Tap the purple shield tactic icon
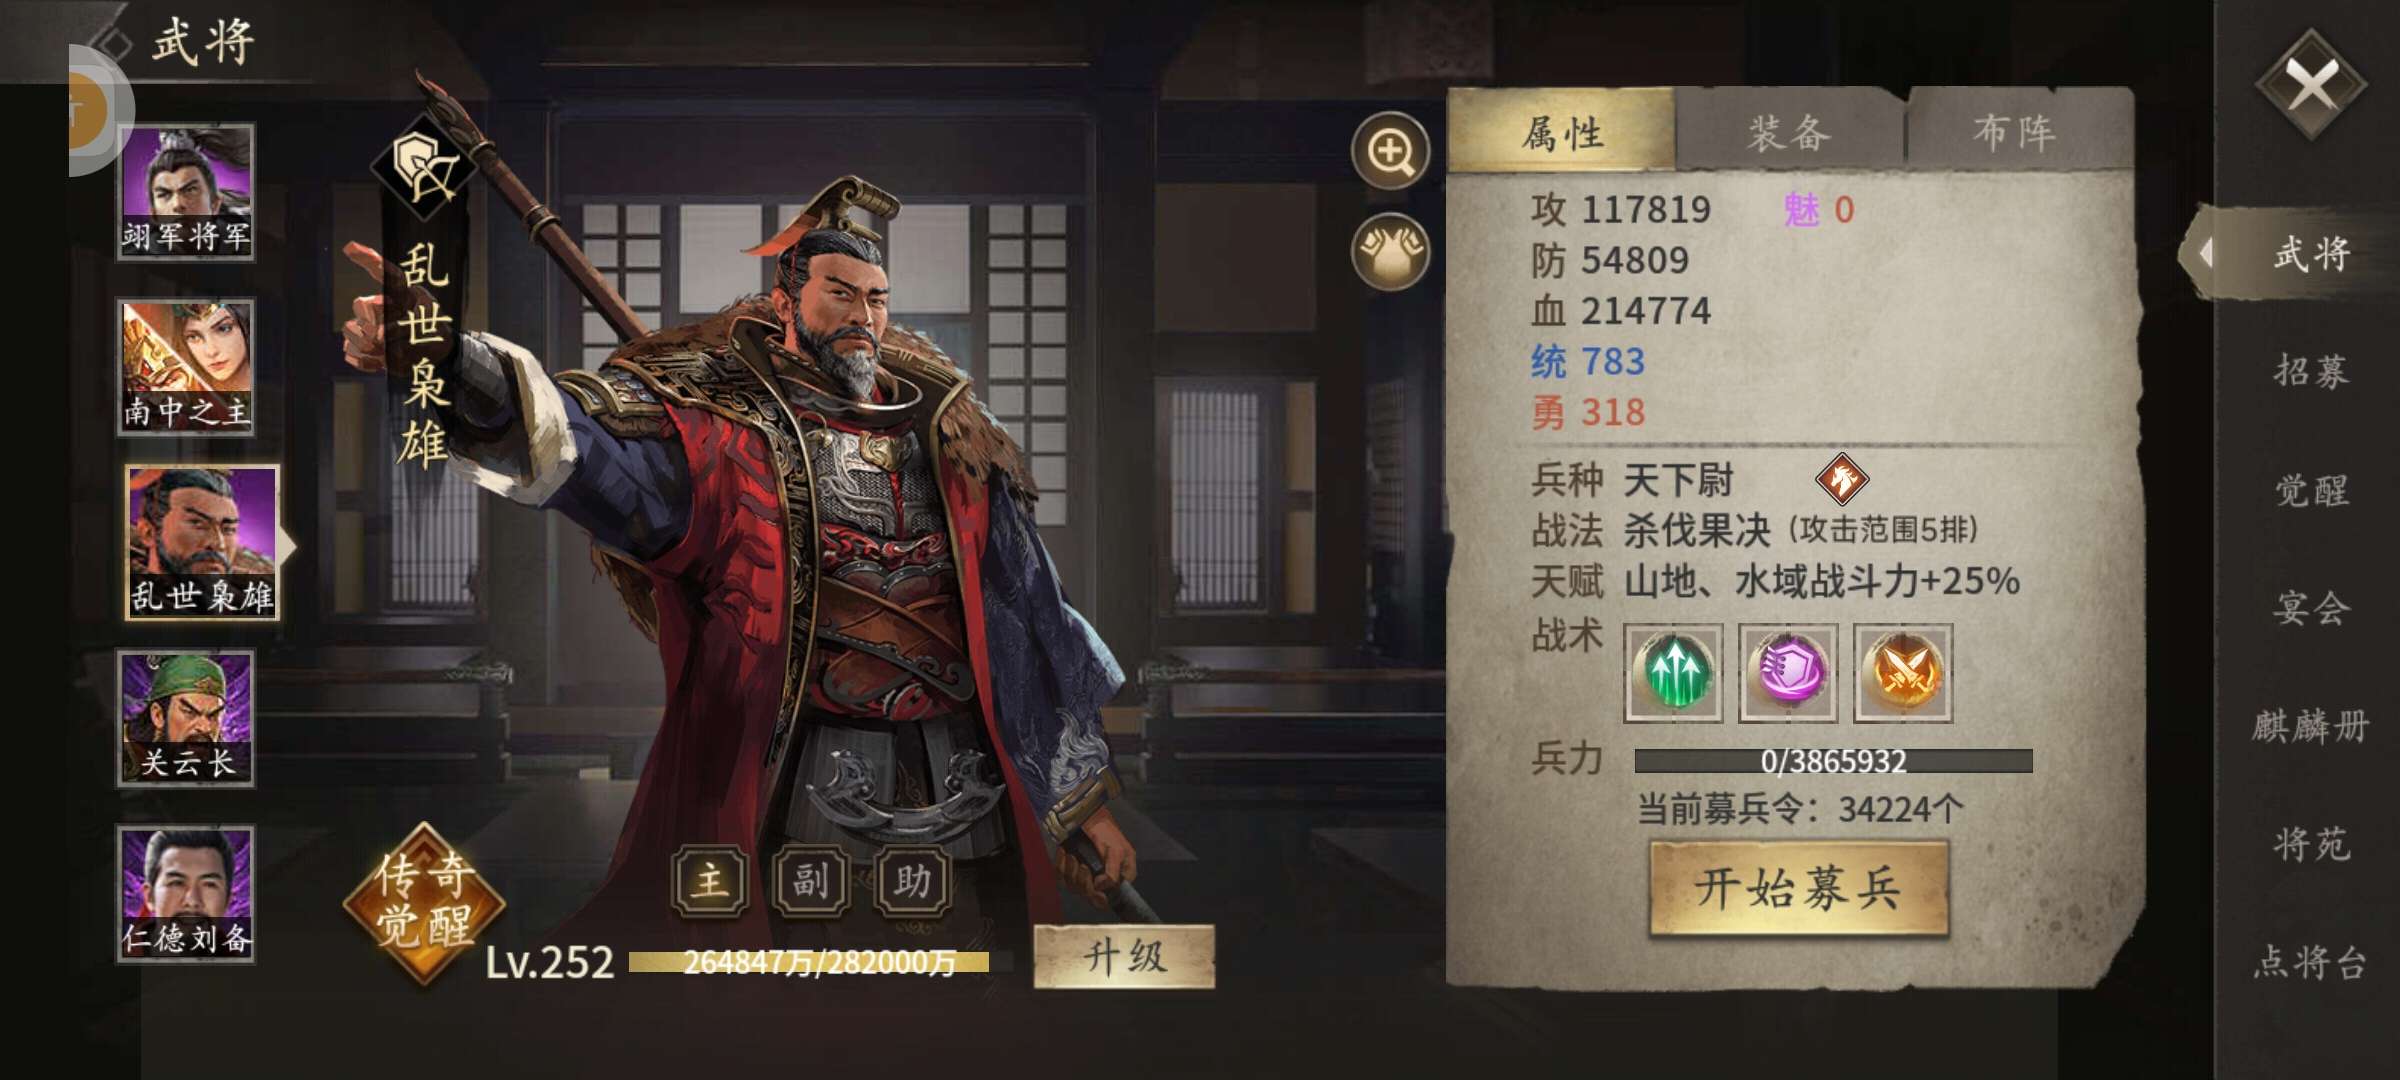This screenshot has width=2400, height=1080. (x=1788, y=672)
